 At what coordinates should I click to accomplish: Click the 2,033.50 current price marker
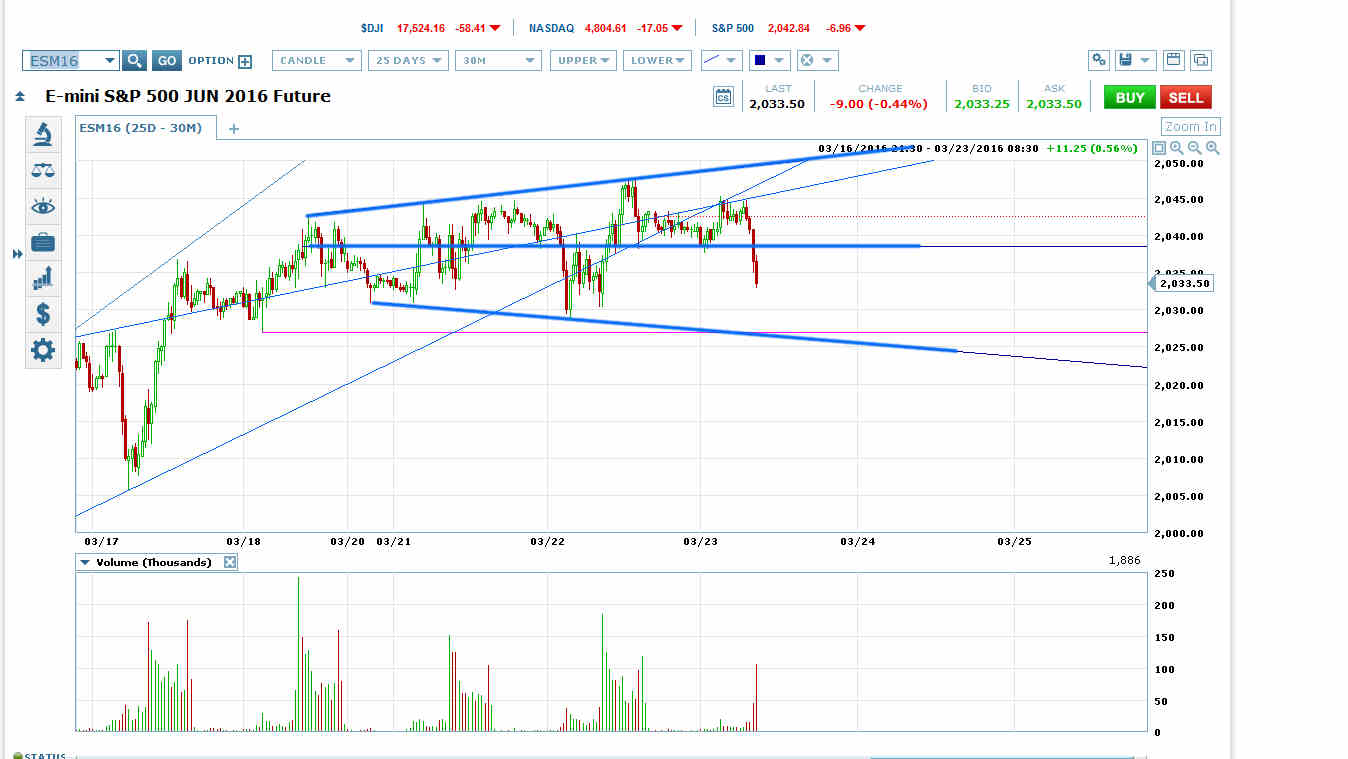(1184, 283)
